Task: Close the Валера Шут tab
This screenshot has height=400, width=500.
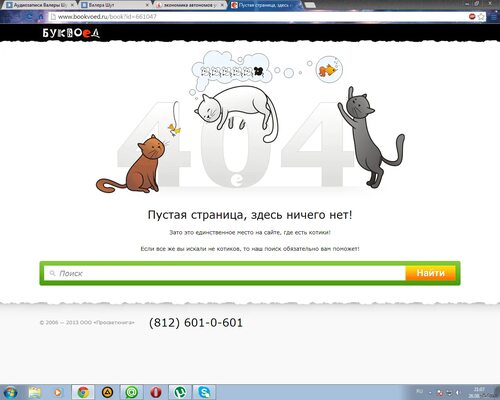Action: pos(147,5)
